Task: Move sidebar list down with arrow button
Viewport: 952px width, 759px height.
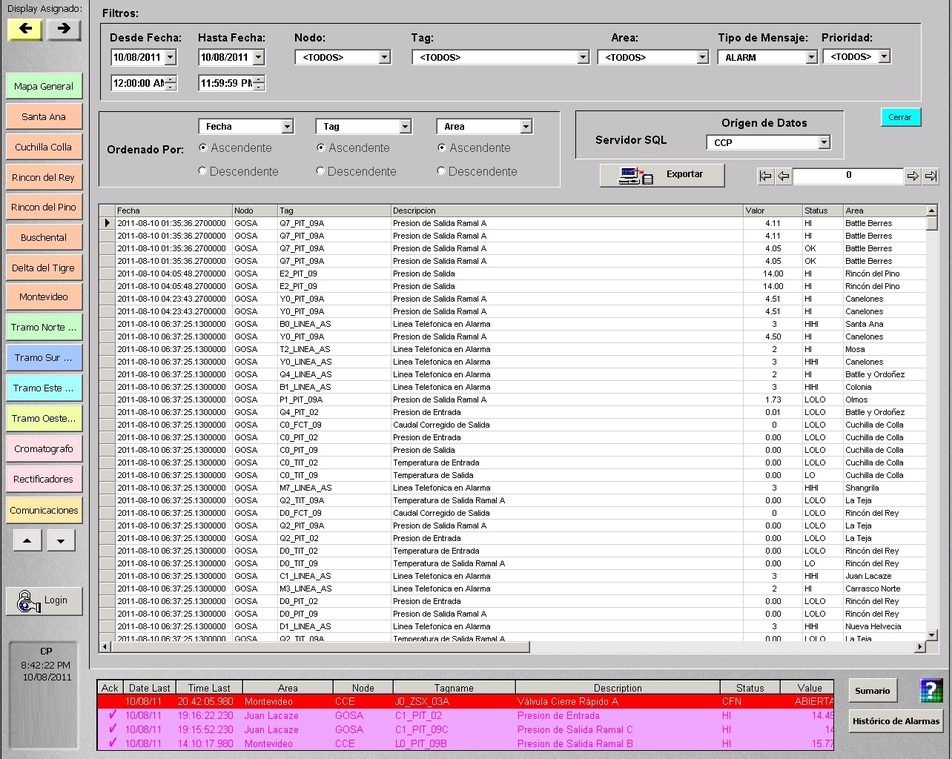Action: 61,540
